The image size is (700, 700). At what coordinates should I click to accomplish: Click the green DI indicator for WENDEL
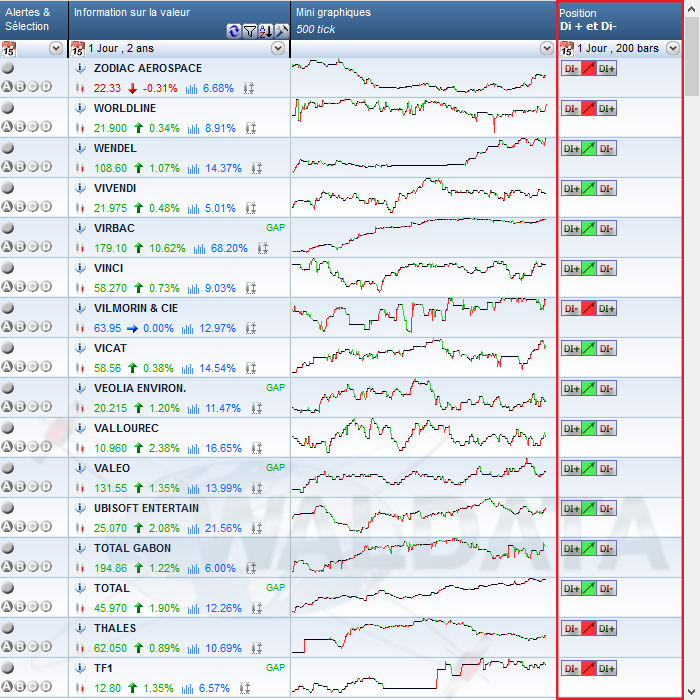[x=589, y=149]
